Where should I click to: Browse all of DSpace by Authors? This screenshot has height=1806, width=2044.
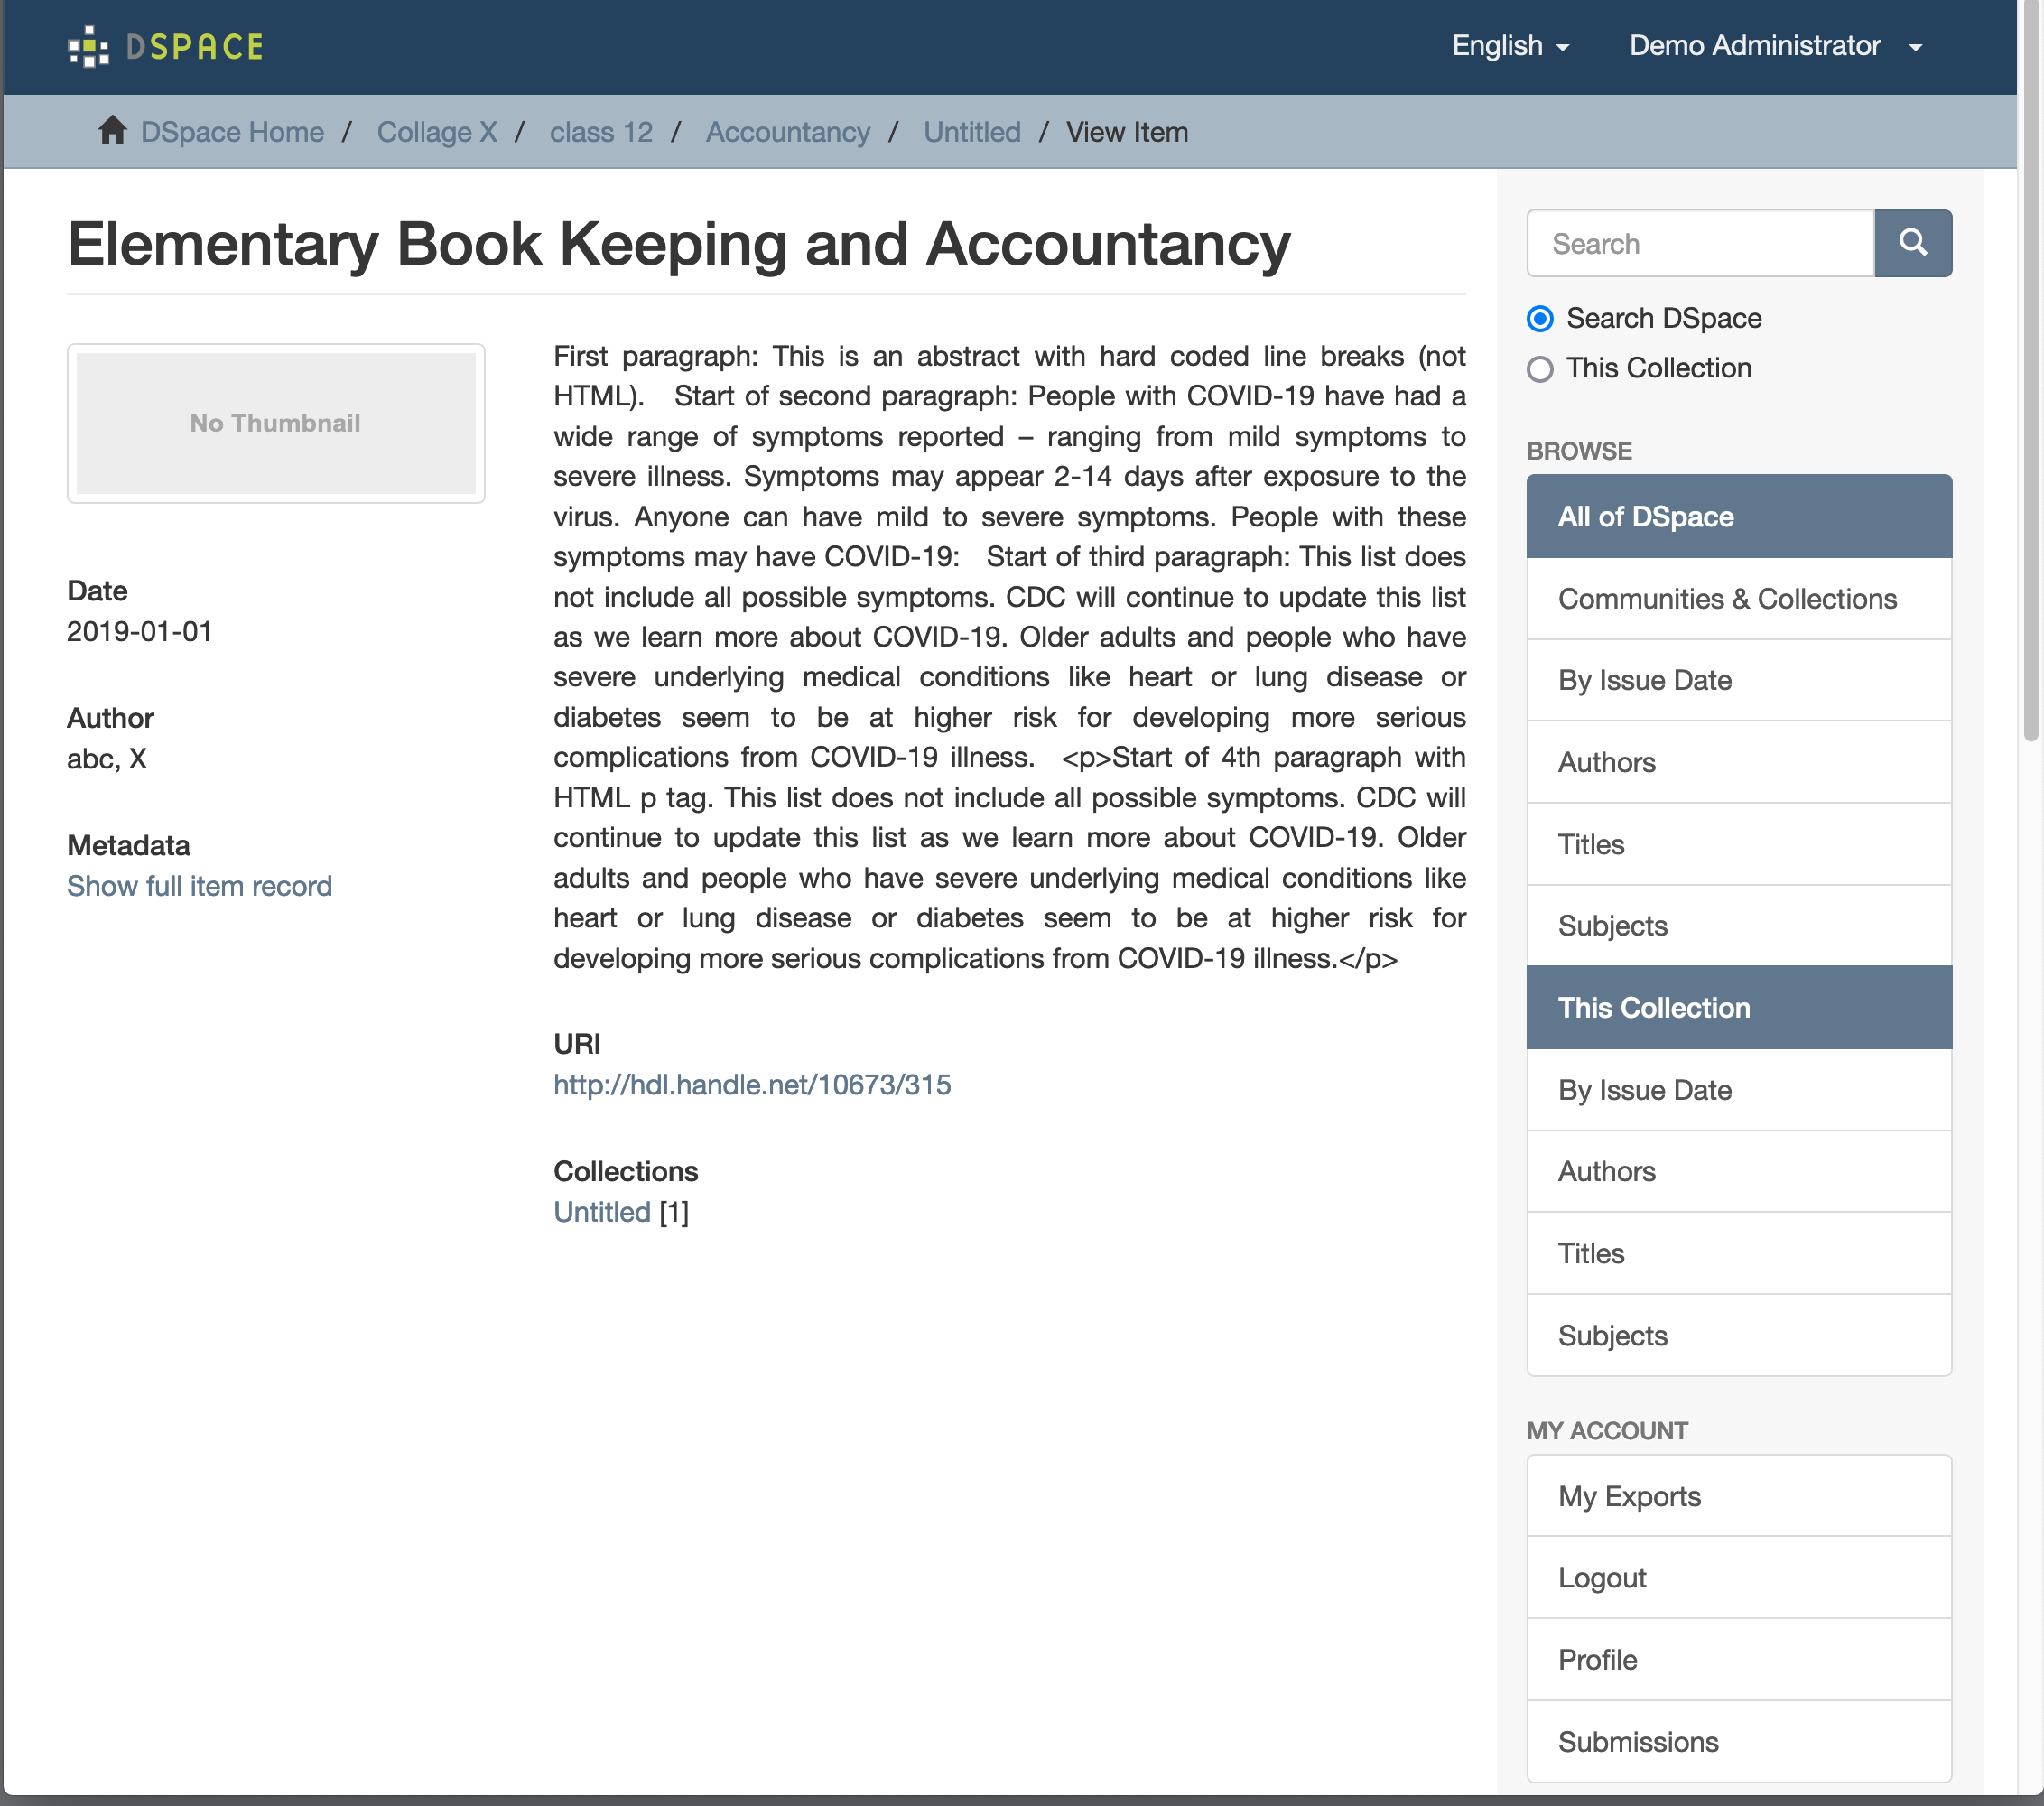(1606, 762)
